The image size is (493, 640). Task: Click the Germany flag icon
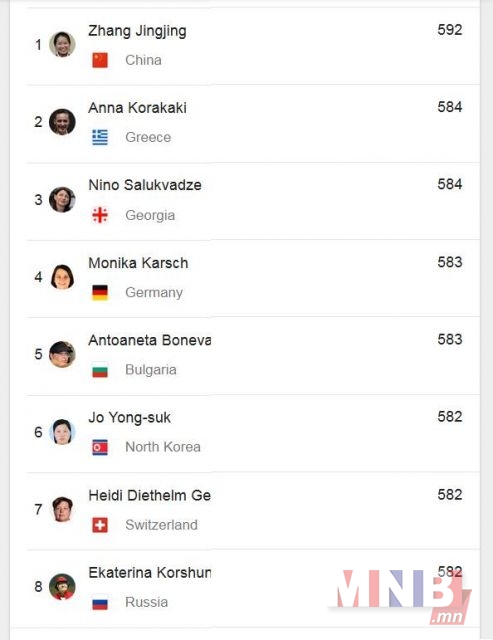(x=100, y=293)
